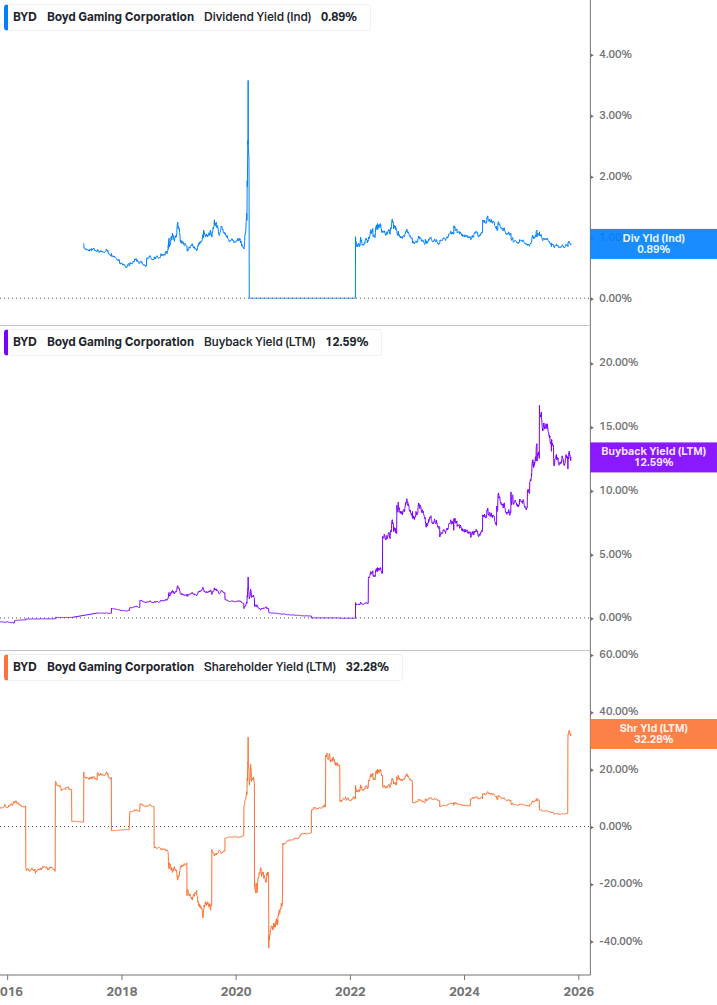Click the 2024 label on the time axis
This screenshot has width=717, height=1005.
pyautogui.click(x=465, y=992)
